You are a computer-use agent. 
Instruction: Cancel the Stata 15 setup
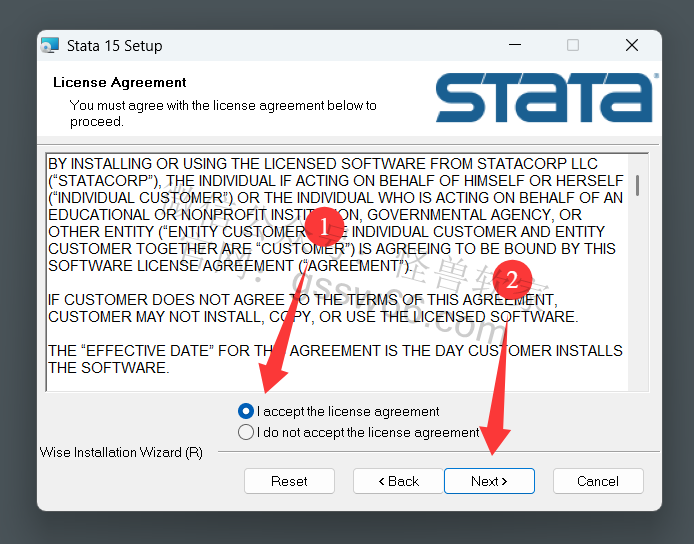coord(598,481)
